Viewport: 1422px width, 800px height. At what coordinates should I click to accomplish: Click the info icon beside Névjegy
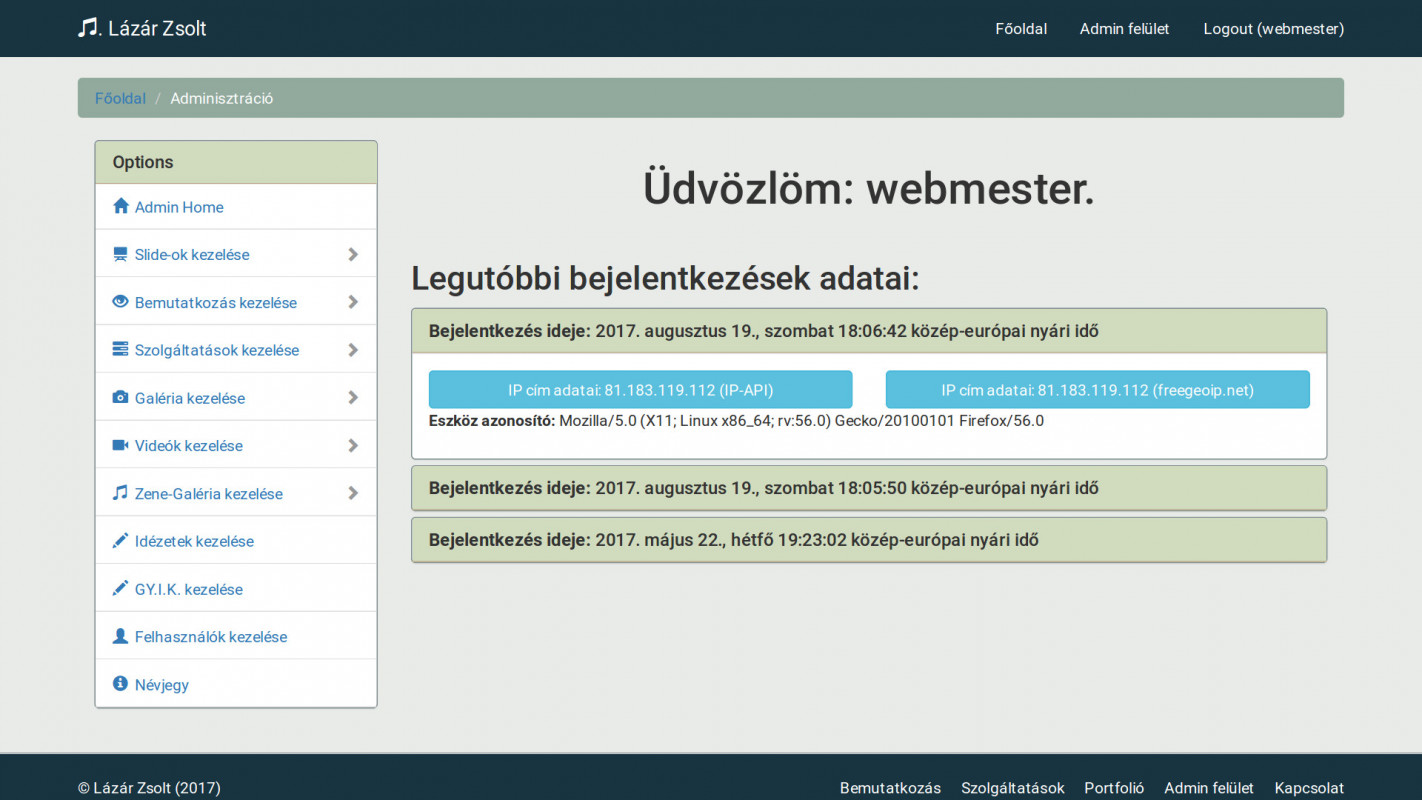121,684
